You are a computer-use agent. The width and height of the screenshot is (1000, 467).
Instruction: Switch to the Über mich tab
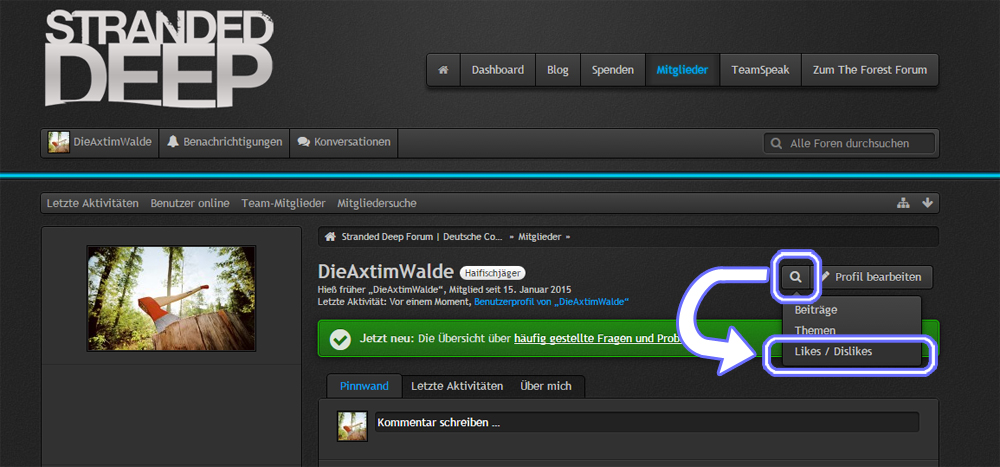point(545,386)
